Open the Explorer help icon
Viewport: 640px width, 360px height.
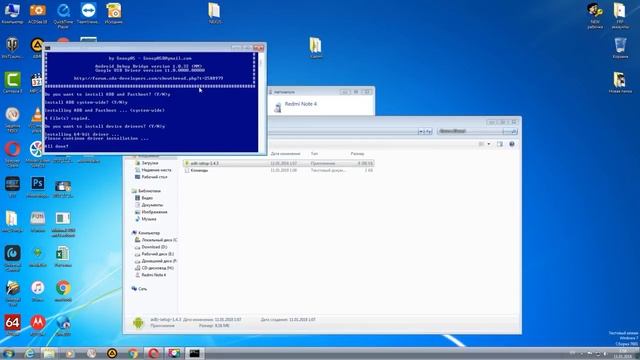[511, 144]
